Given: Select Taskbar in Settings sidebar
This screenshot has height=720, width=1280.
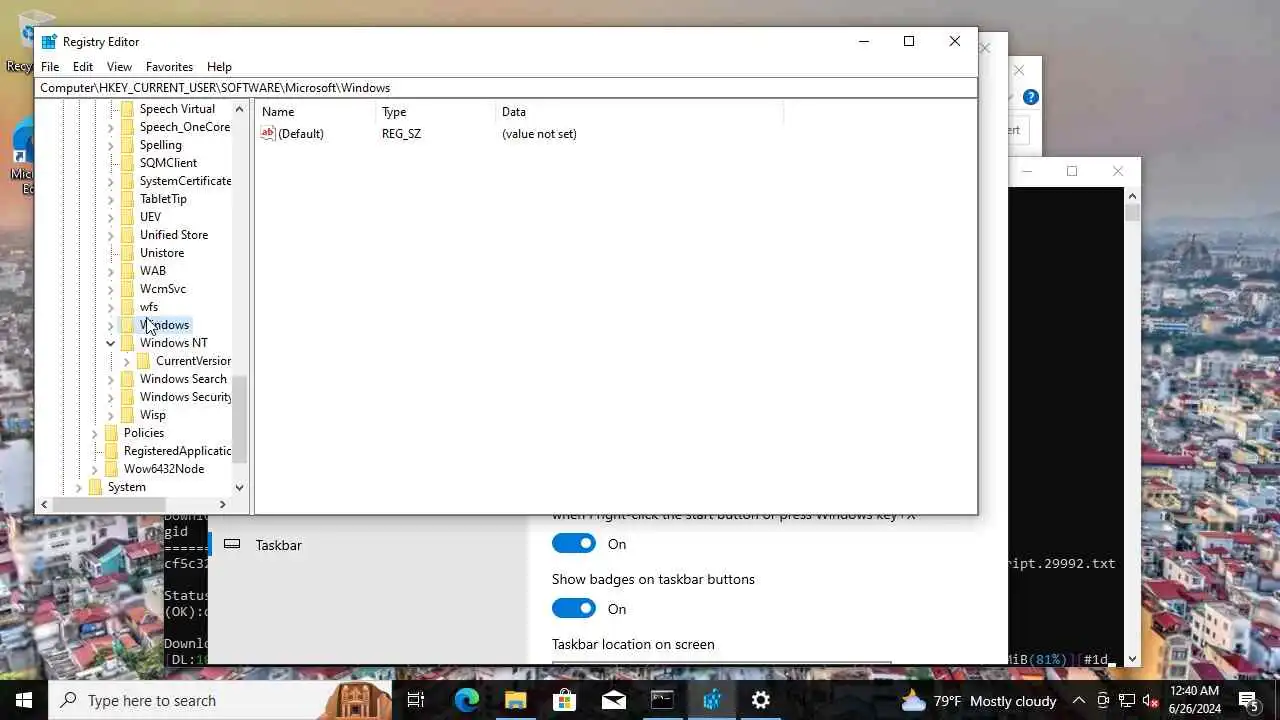Looking at the screenshot, I should (x=278, y=545).
